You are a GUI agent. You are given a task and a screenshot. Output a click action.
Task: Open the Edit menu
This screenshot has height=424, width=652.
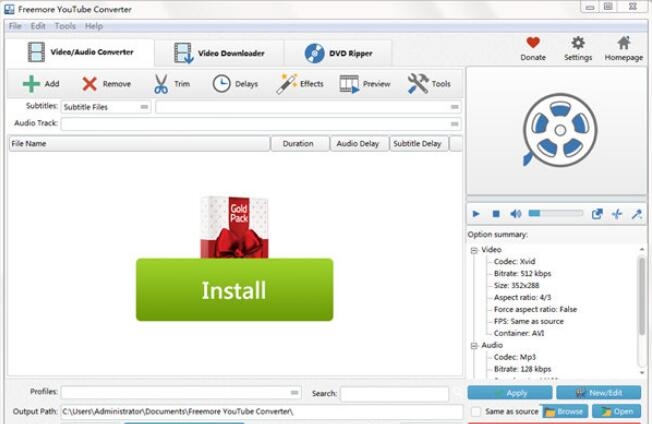coord(38,26)
